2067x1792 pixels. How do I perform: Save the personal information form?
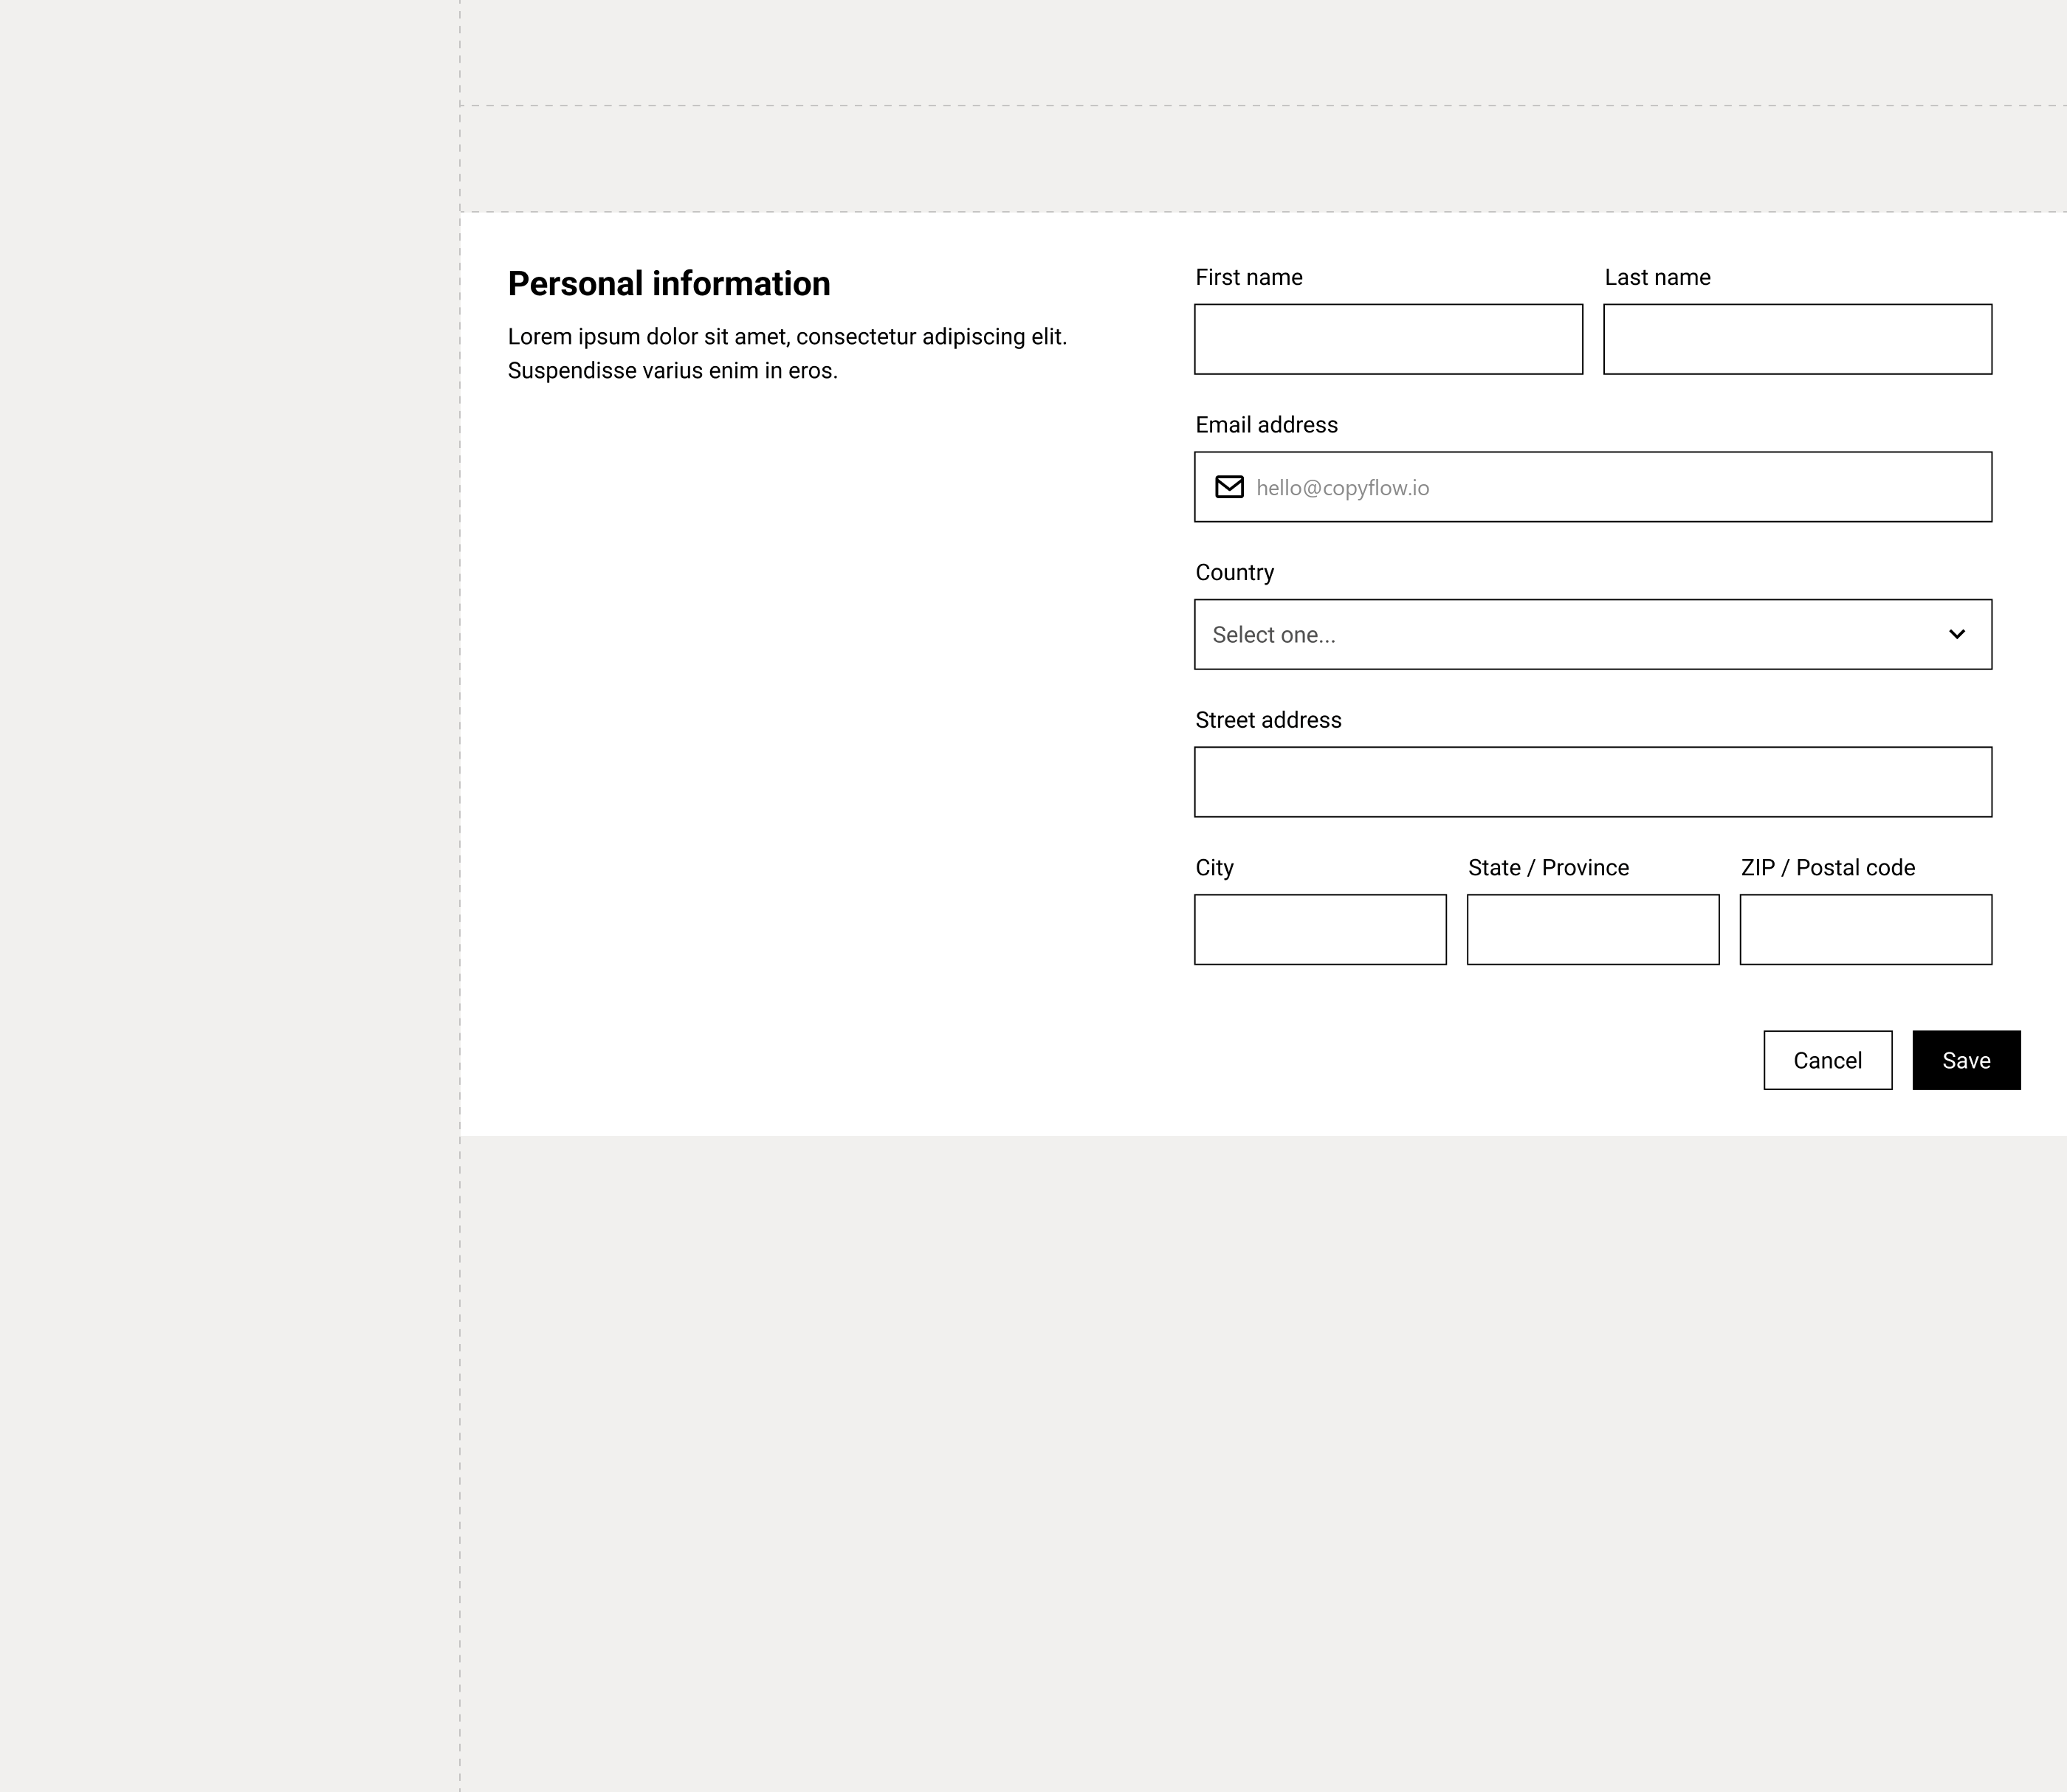[1967, 1060]
